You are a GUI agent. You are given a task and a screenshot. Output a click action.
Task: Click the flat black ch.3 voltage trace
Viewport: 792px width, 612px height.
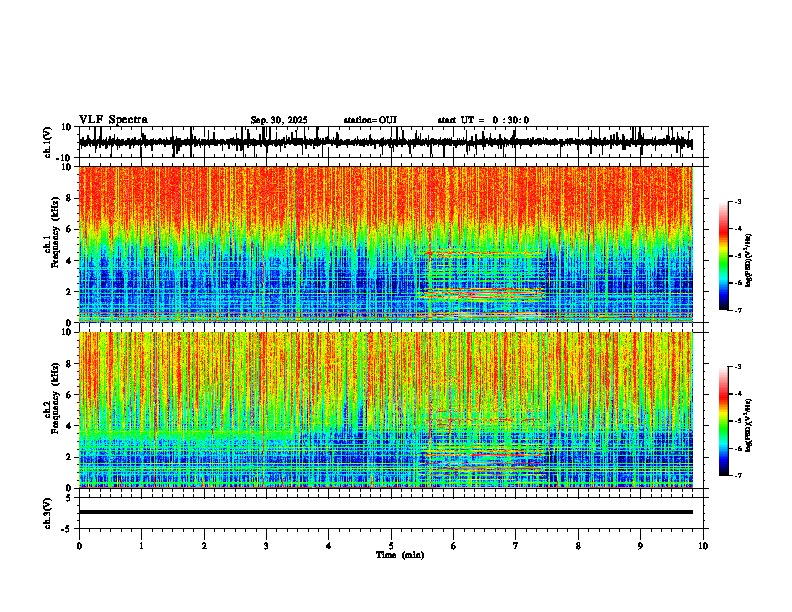pyautogui.click(x=385, y=512)
